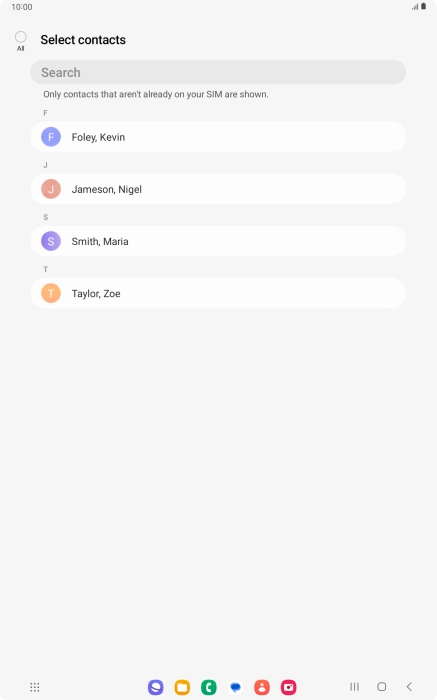Tap the orange T avatar icon
This screenshot has width=437, height=700.
[51, 293]
